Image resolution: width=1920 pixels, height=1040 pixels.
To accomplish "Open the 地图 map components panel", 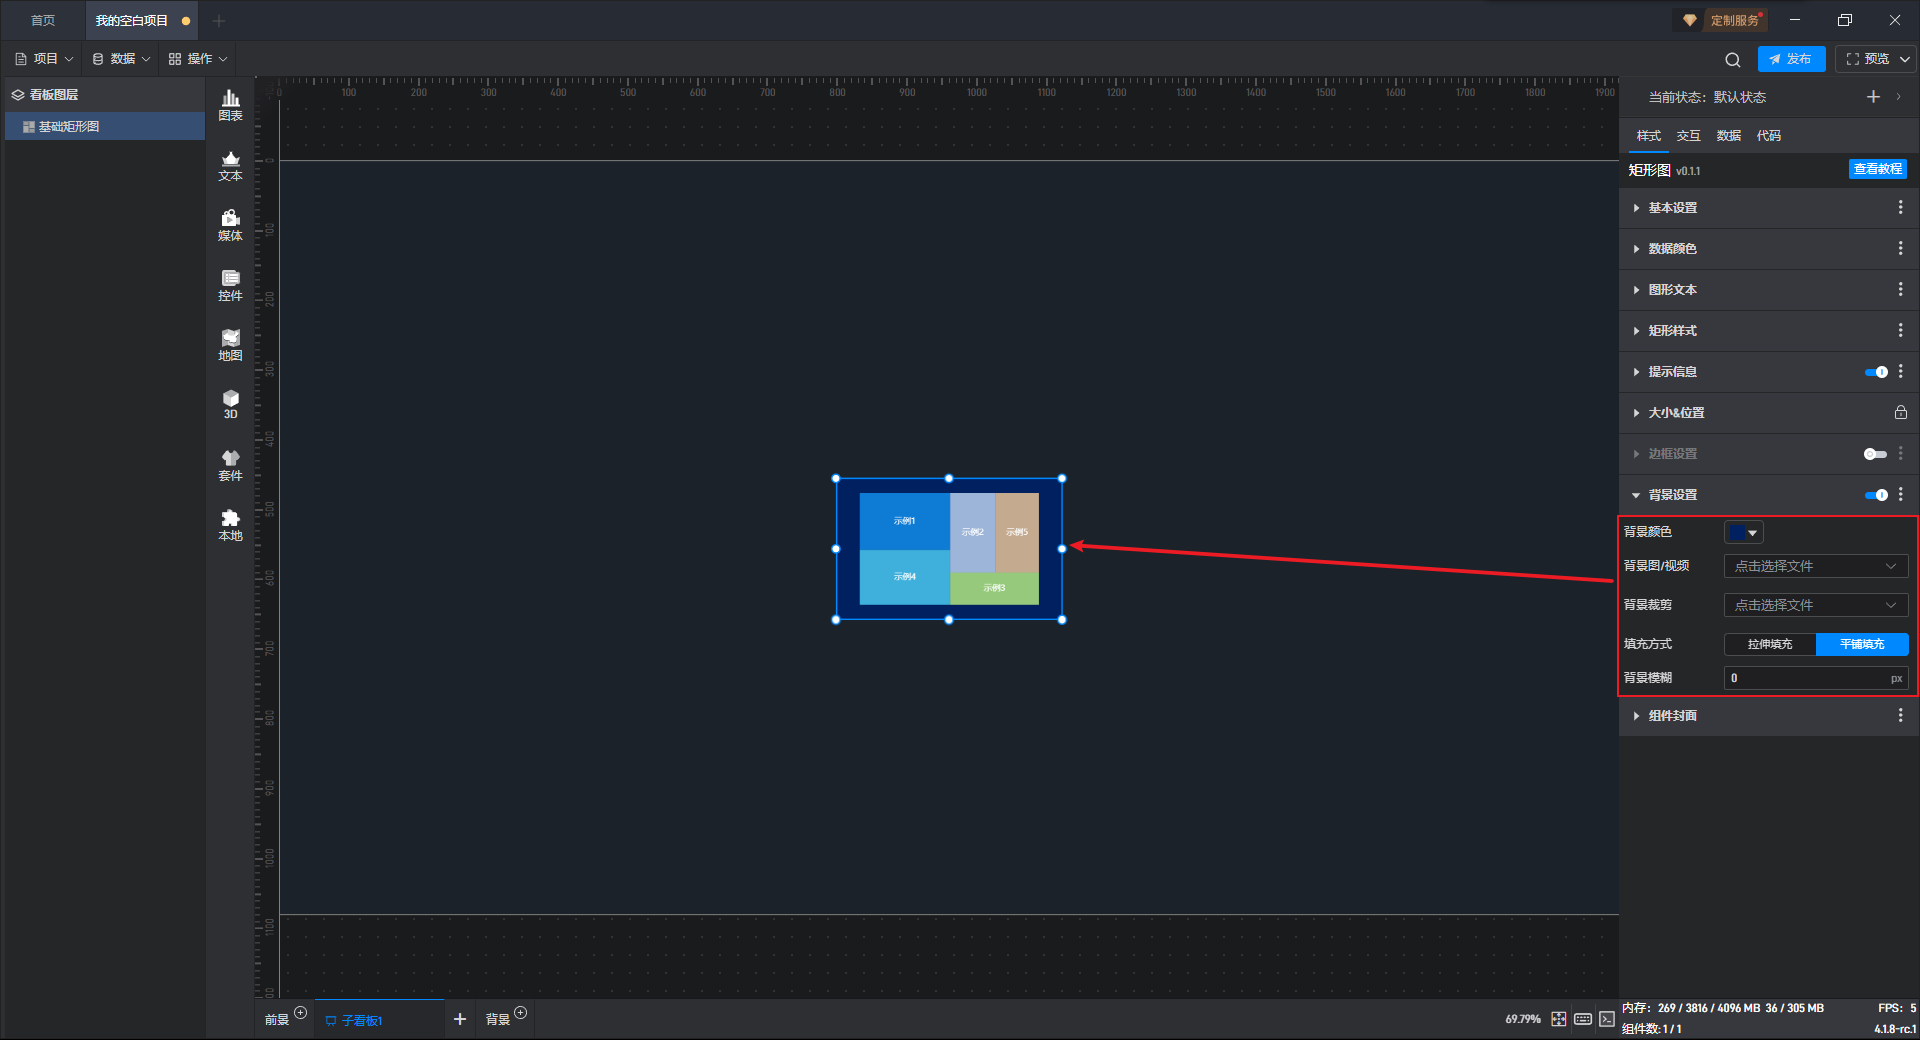I will click(x=230, y=345).
